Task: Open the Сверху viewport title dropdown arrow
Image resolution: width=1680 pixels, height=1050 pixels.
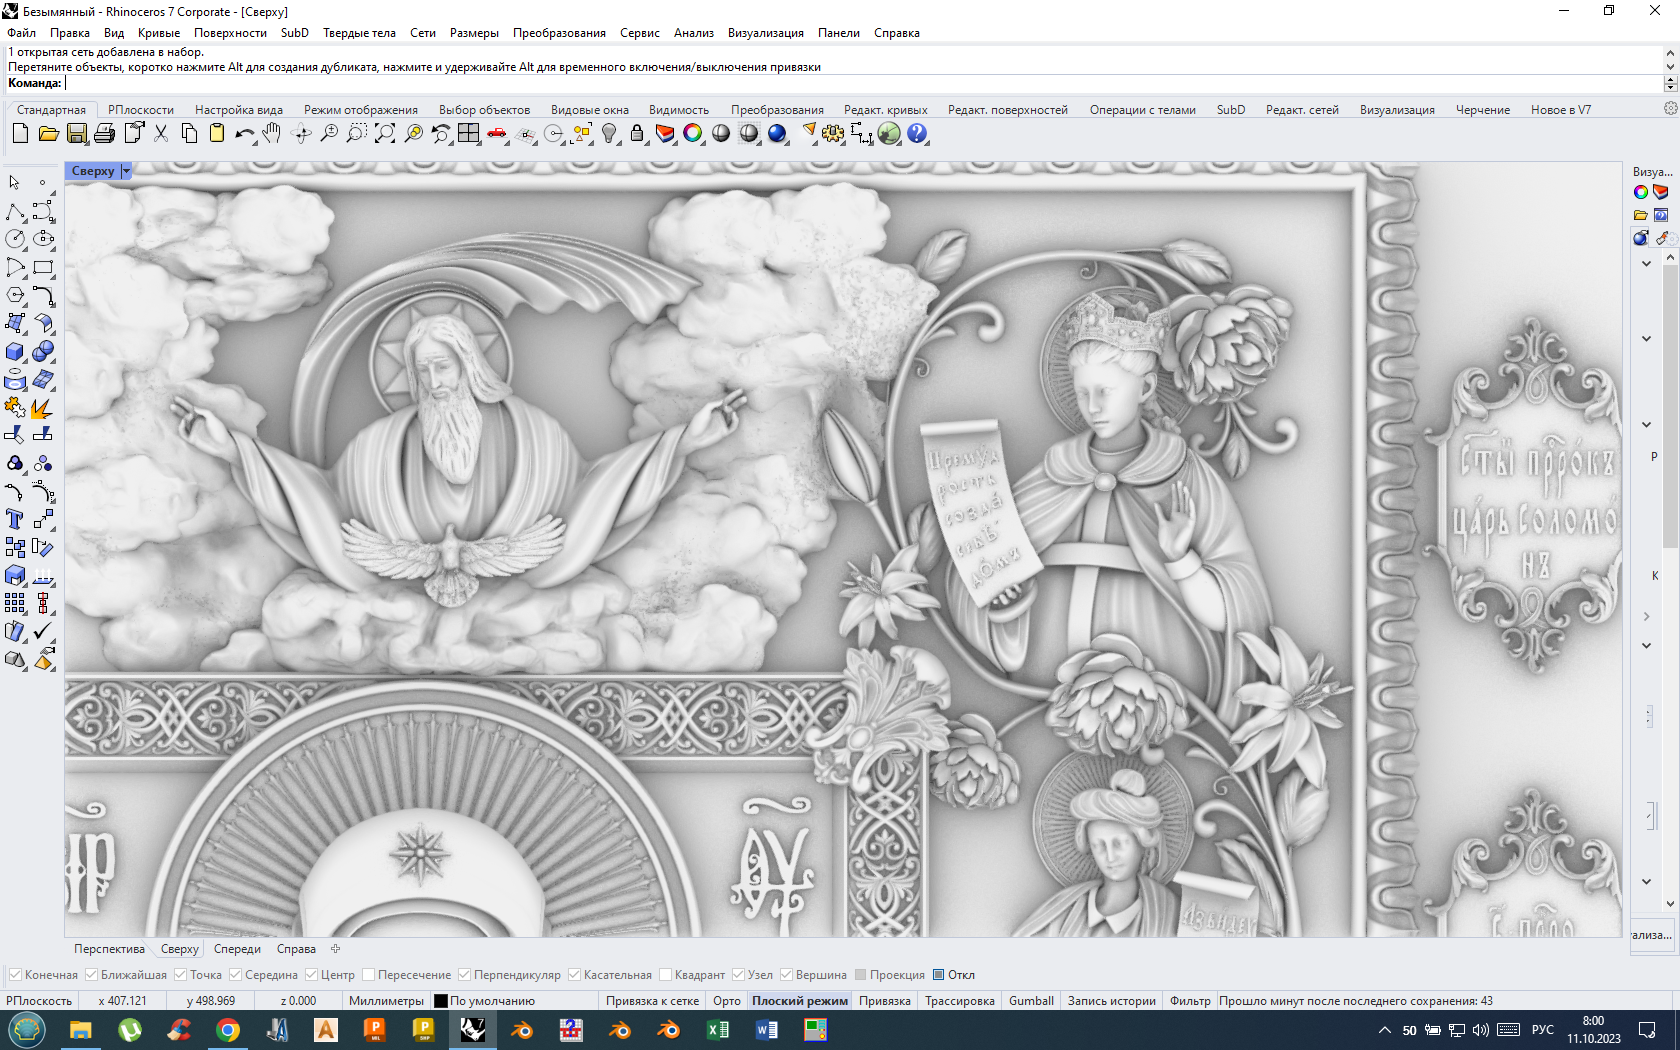Action: [126, 171]
